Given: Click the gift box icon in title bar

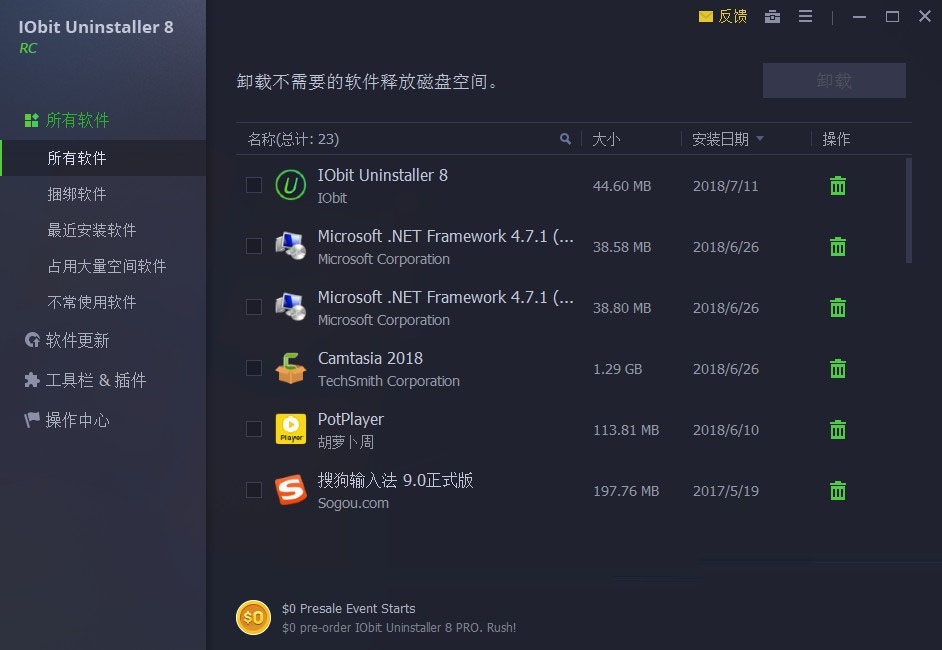Looking at the screenshot, I should click(772, 17).
